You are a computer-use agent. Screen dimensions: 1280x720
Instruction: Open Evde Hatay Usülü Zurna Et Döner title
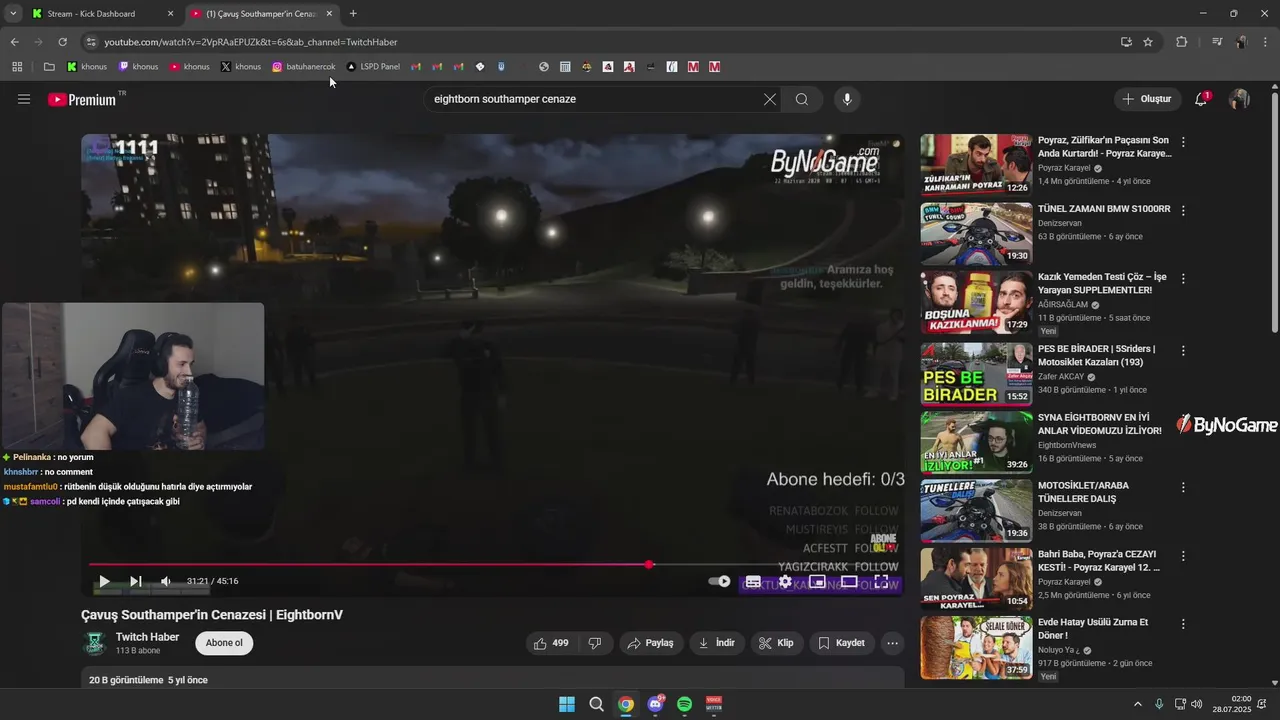[1093, 628]
